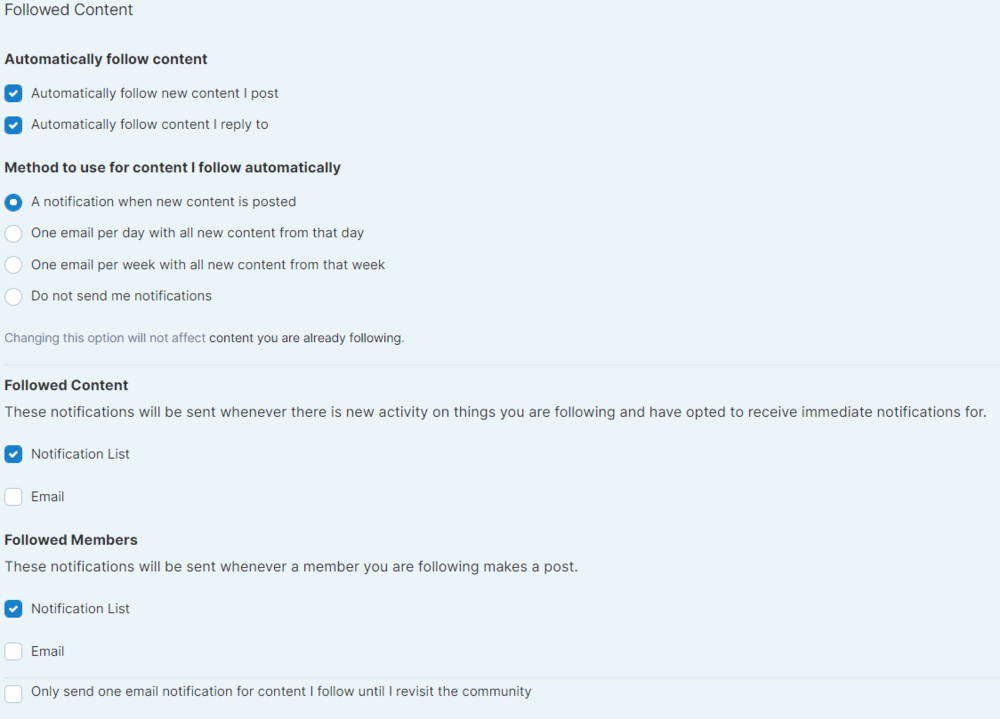Enable Email checkbox under Followed Members
The width and height of the screenshot is (1000, 719).
[13, 652]
